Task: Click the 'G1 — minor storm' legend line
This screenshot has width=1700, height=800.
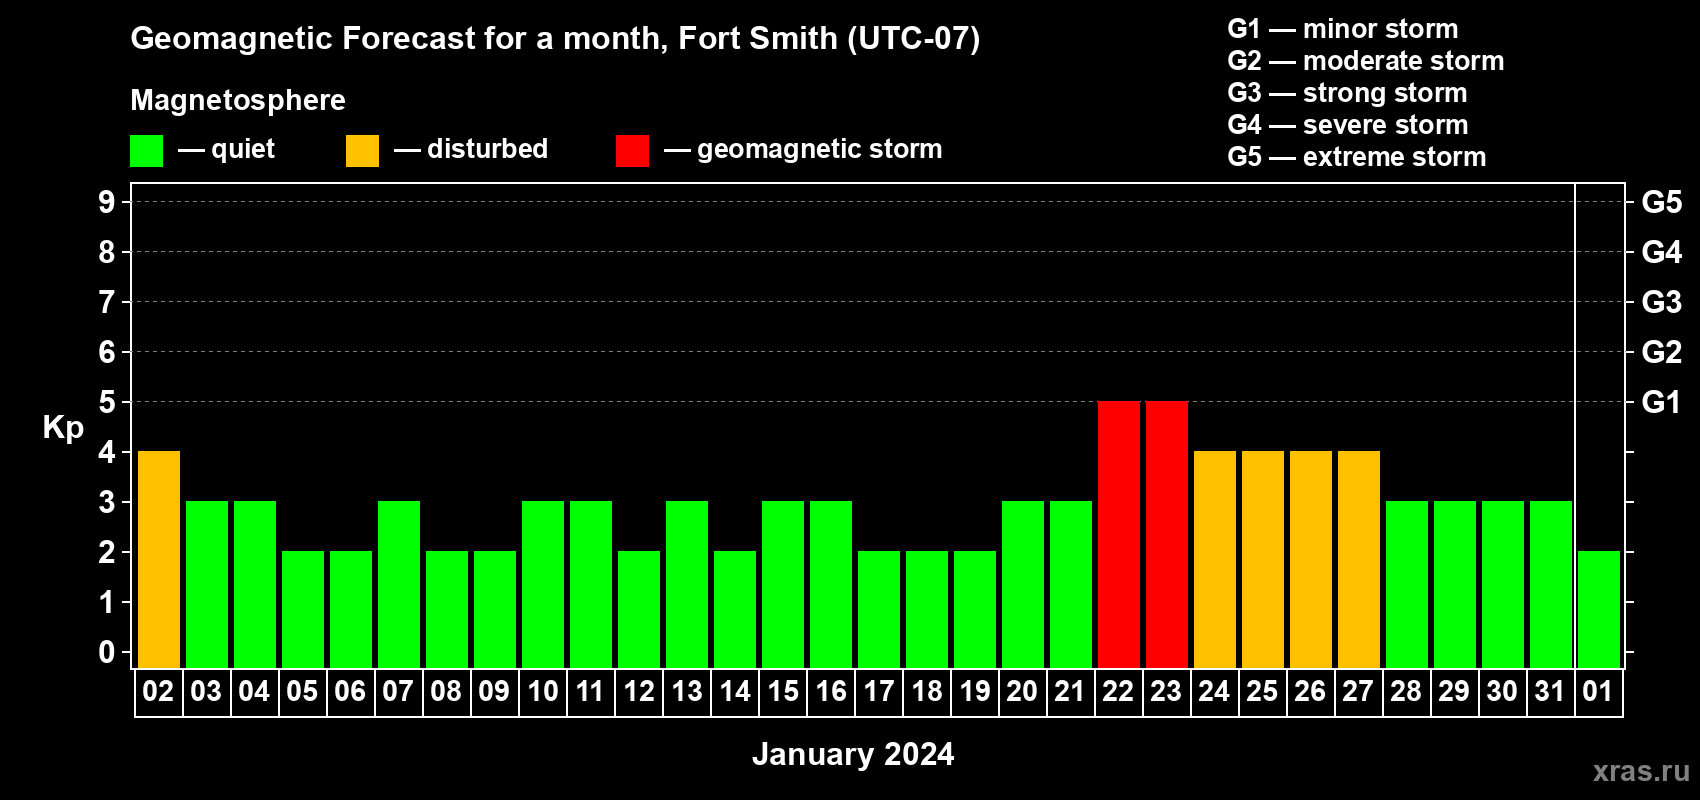Action: point(1343,29)
